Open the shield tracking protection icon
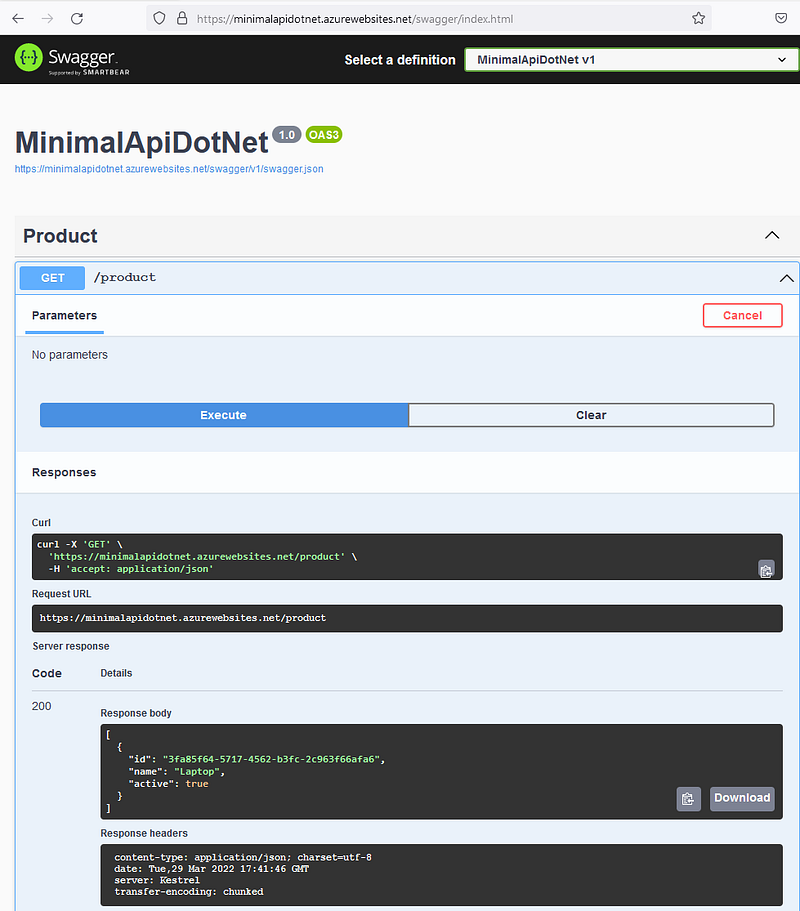This screenshot has width=800, height=911. pyautogui.click(x=159, y=19)
